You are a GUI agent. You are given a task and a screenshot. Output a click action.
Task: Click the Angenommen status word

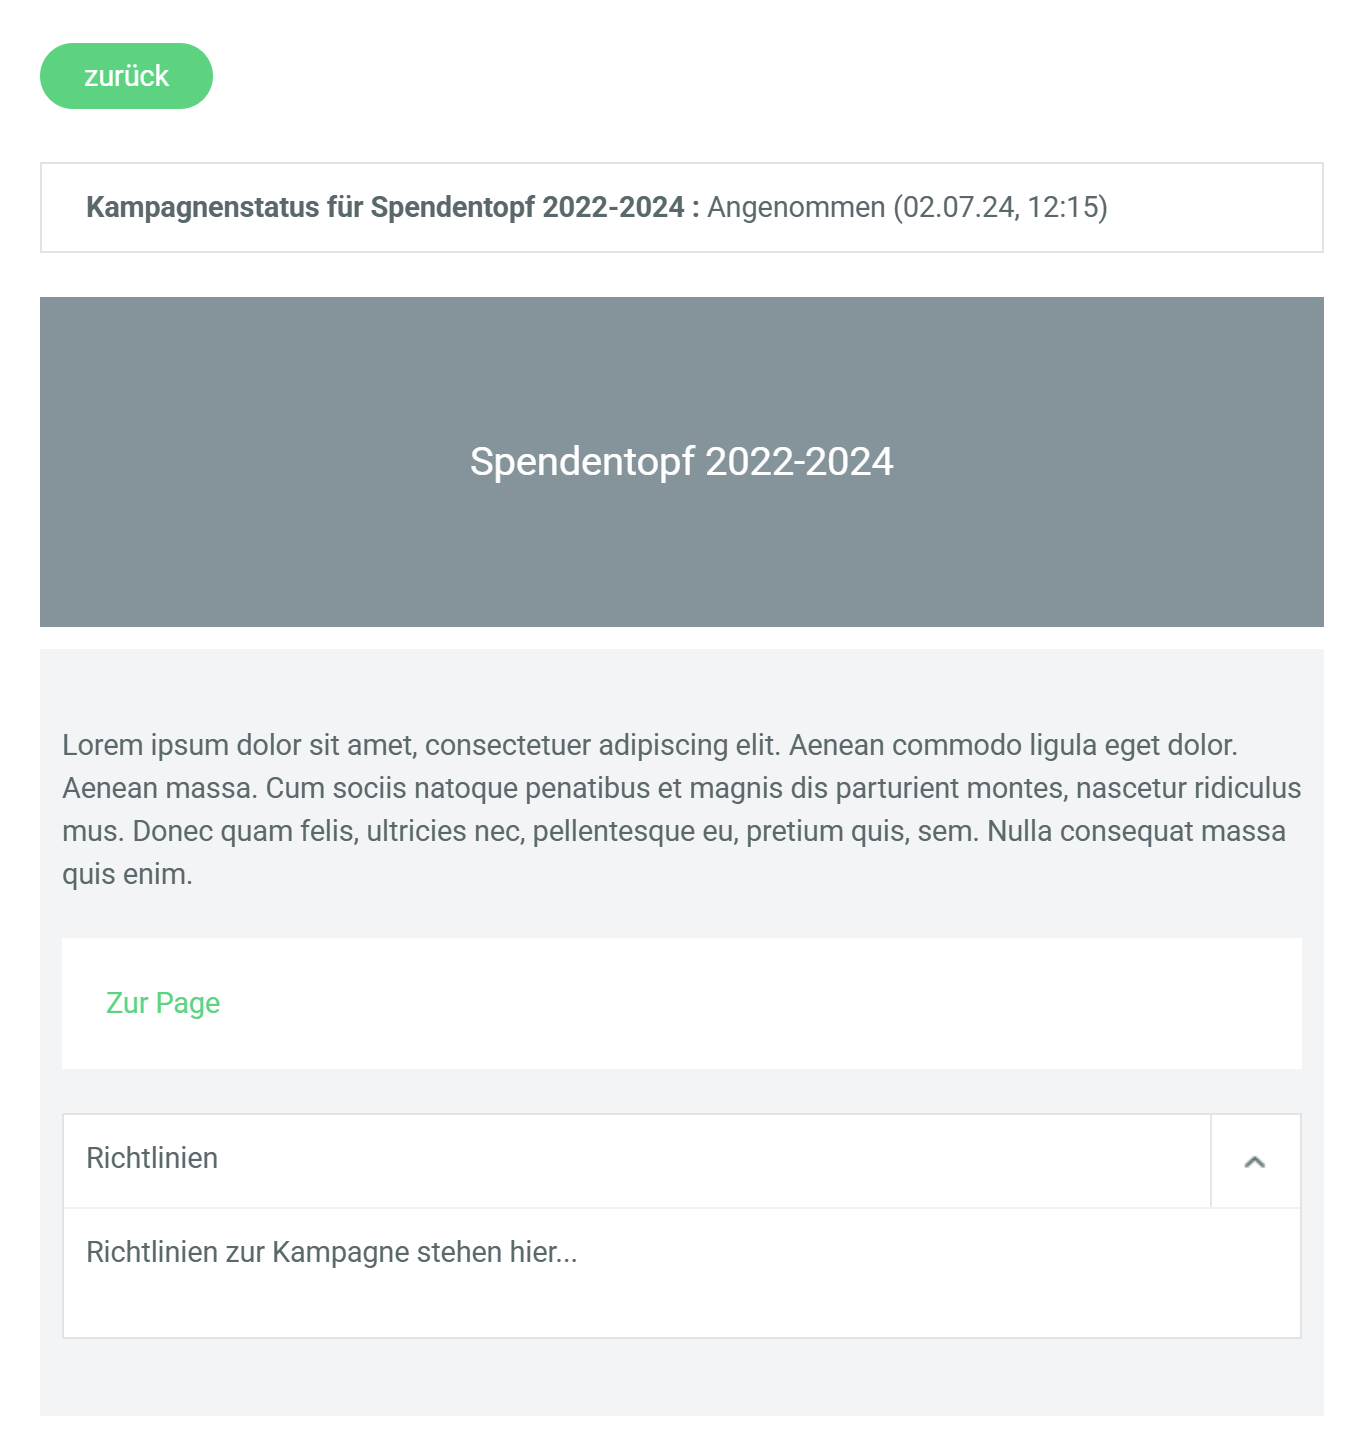[x=796, y=207]
